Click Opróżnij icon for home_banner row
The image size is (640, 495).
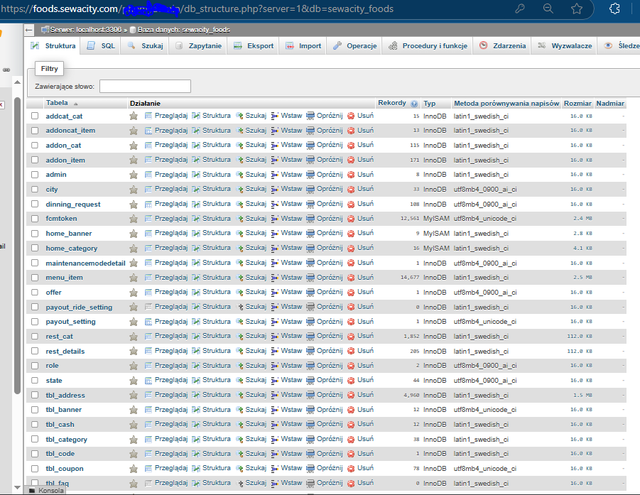coord(311,233)
